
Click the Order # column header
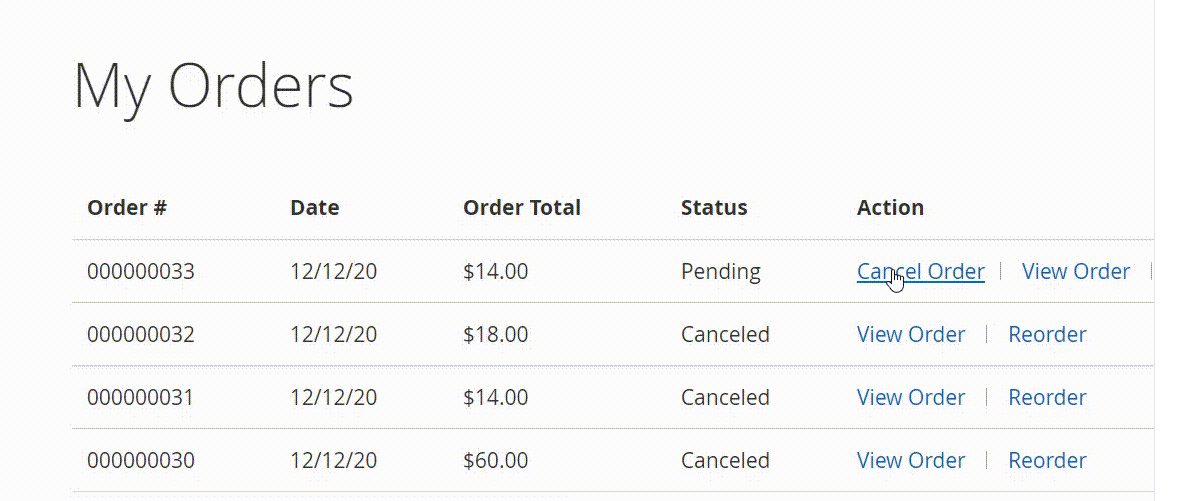coord(127,208)
